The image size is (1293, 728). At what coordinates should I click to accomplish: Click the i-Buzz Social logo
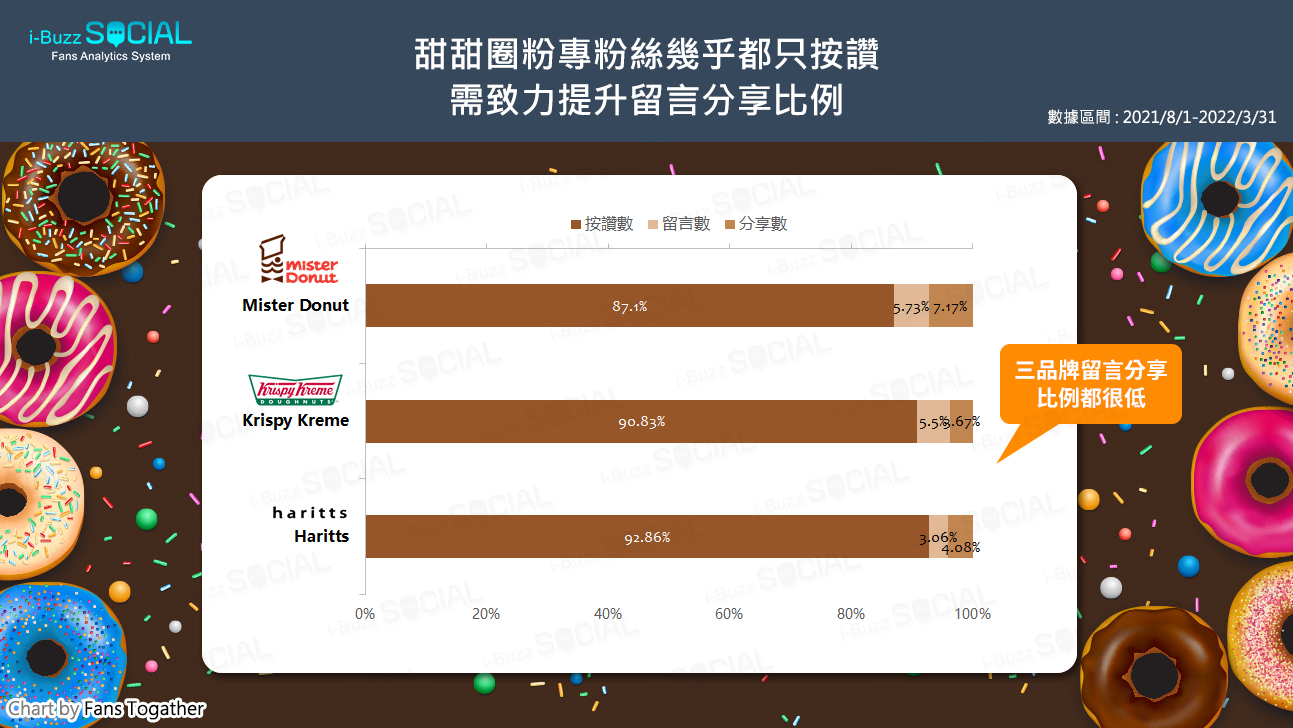(x=110, y=40)
